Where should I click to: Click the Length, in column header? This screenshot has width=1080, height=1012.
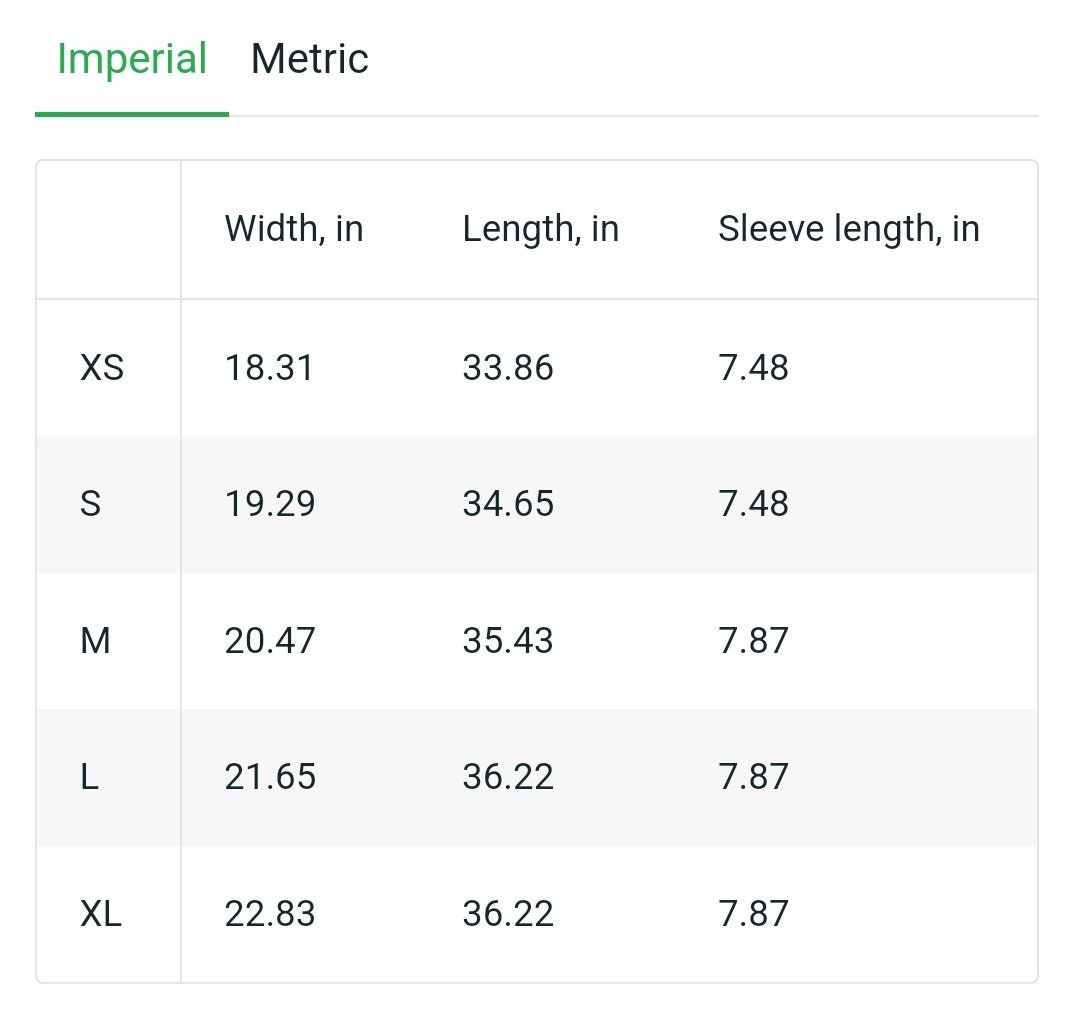point(541,229)
